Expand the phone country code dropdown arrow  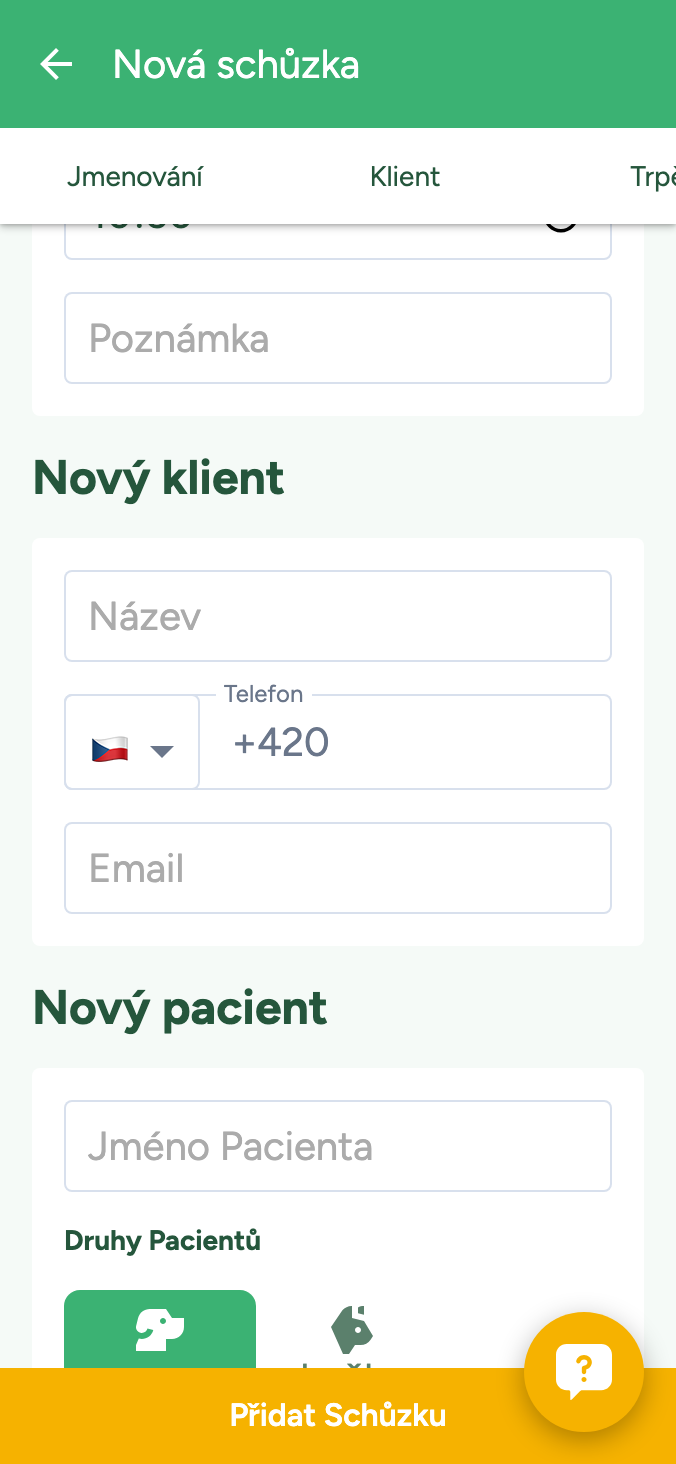[x=162, y=750]
